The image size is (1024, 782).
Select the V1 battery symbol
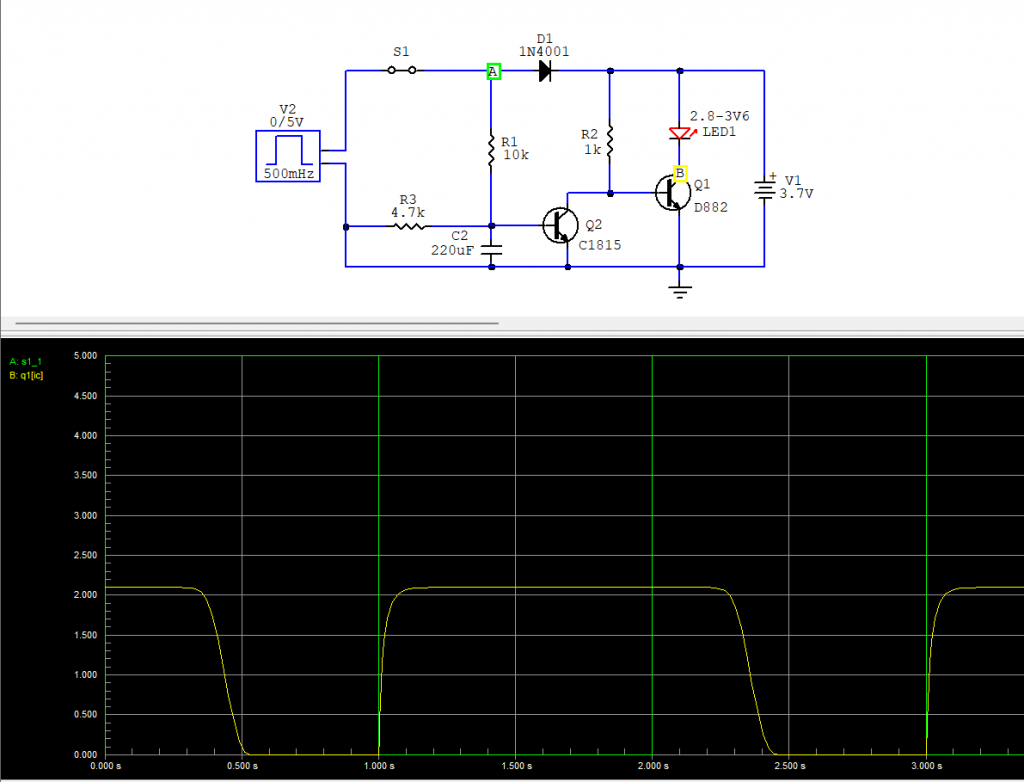pyautogui.click(x=765, y=189)
